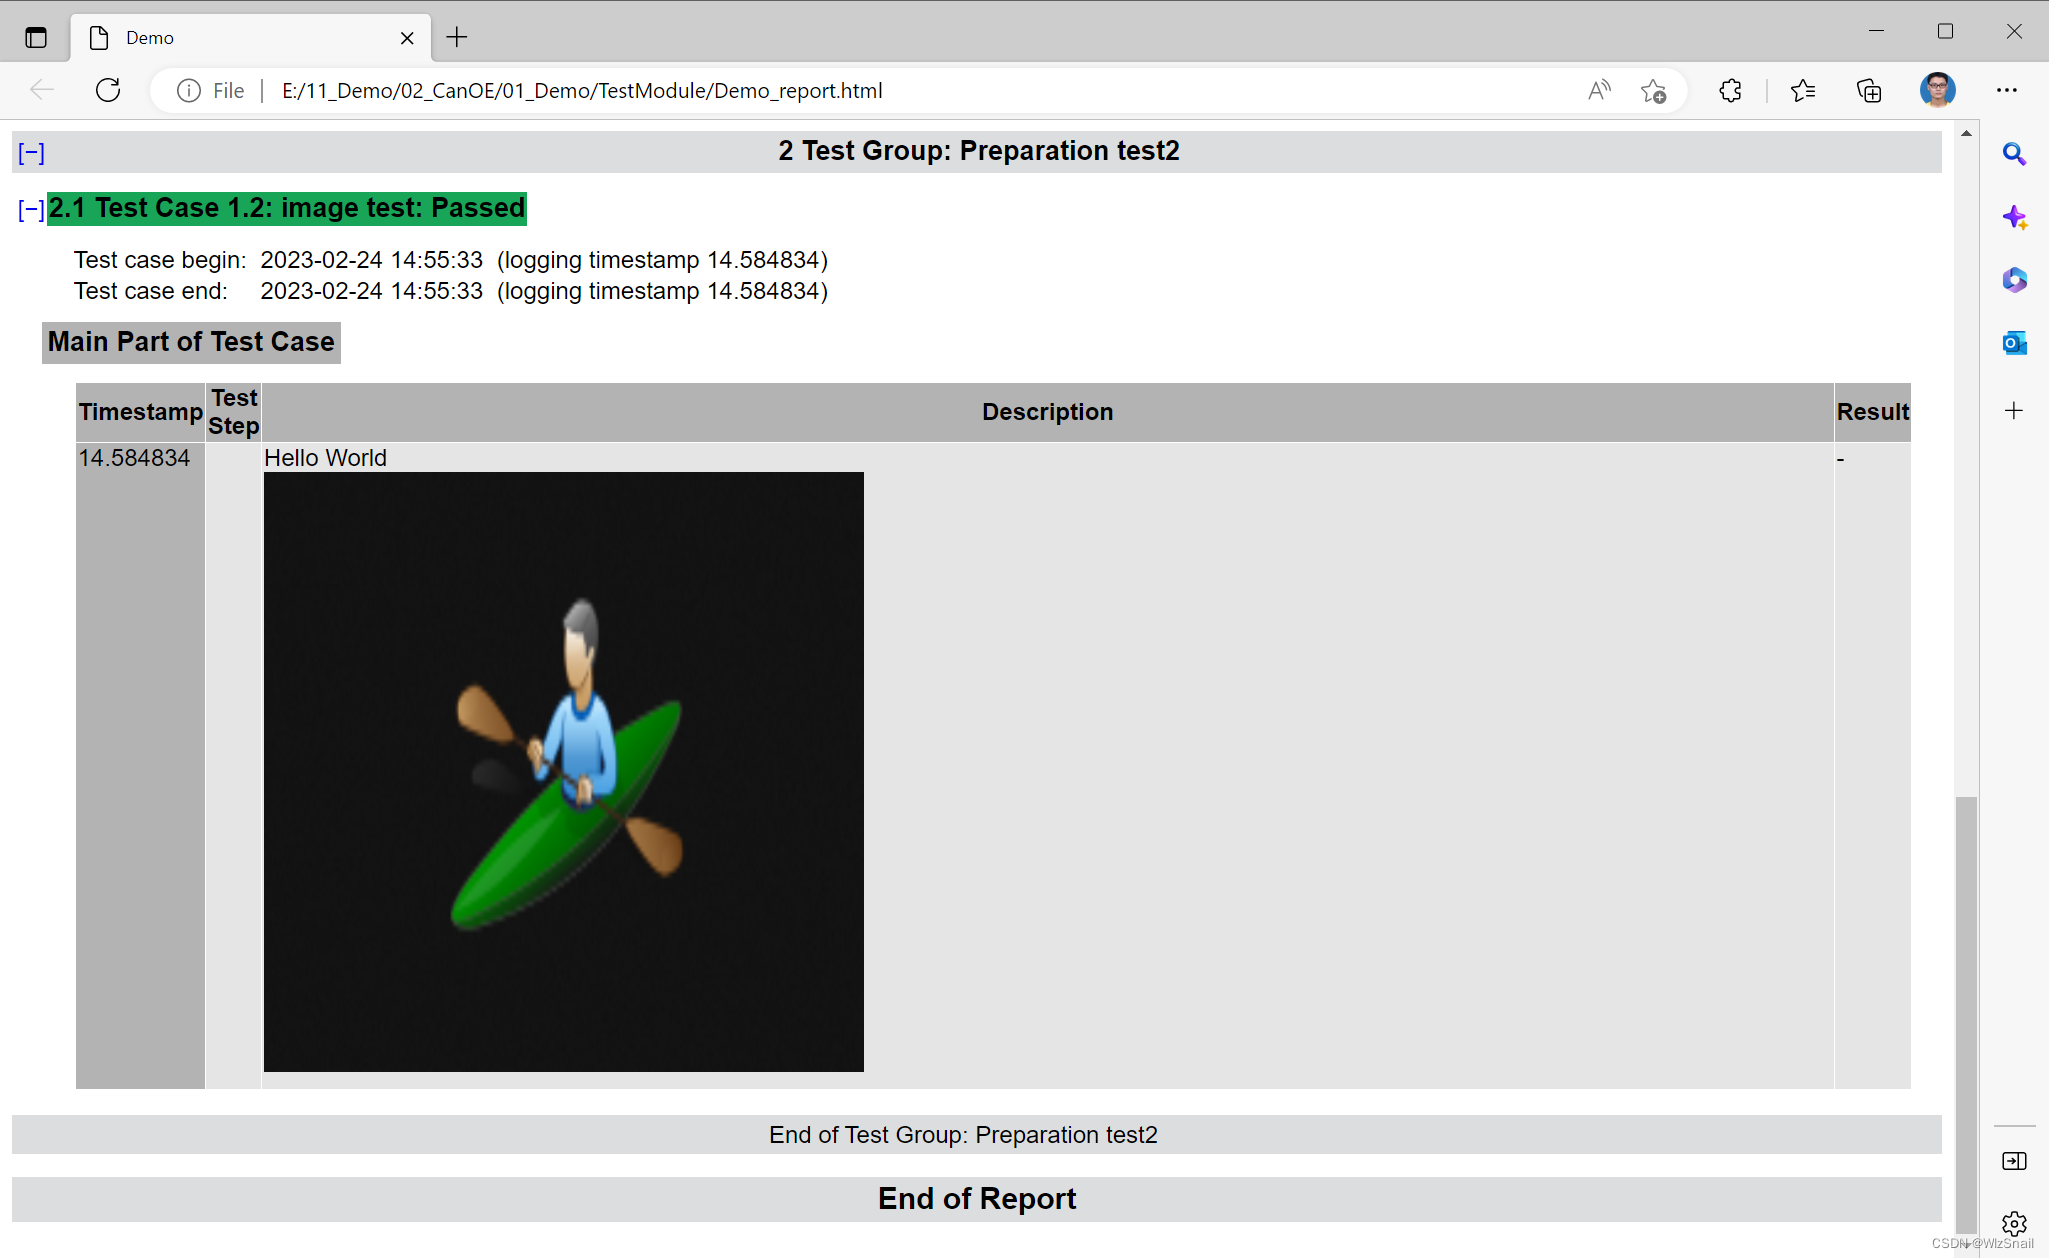Open Settings and more menu

pyautogui.click(x=2007, y=90)
